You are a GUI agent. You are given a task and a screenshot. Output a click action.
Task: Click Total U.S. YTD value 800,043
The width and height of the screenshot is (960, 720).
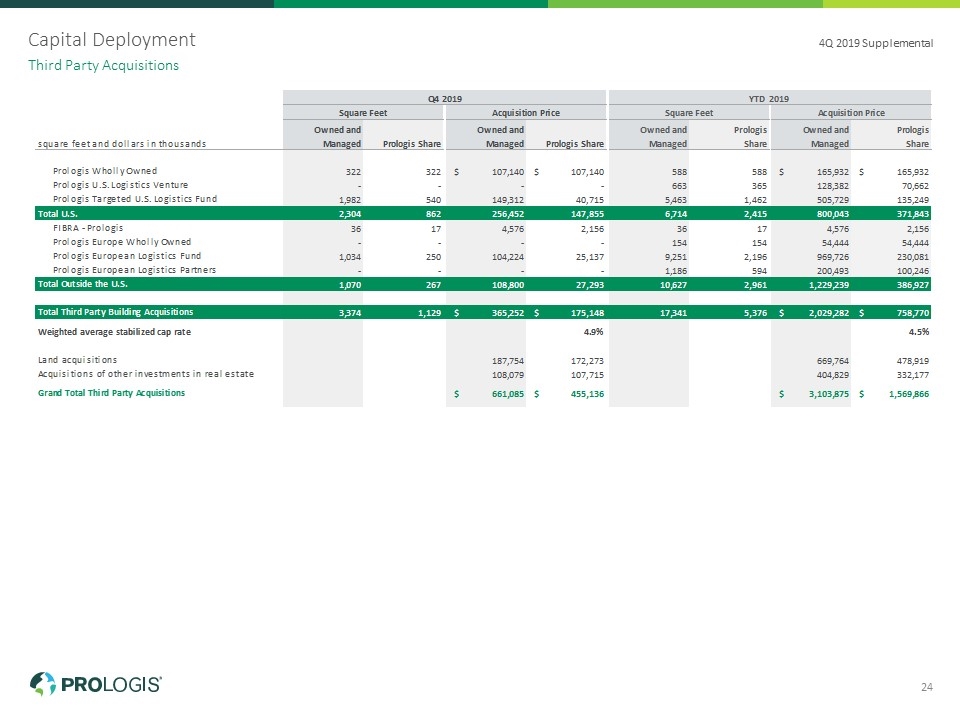[x=833, y=214]
